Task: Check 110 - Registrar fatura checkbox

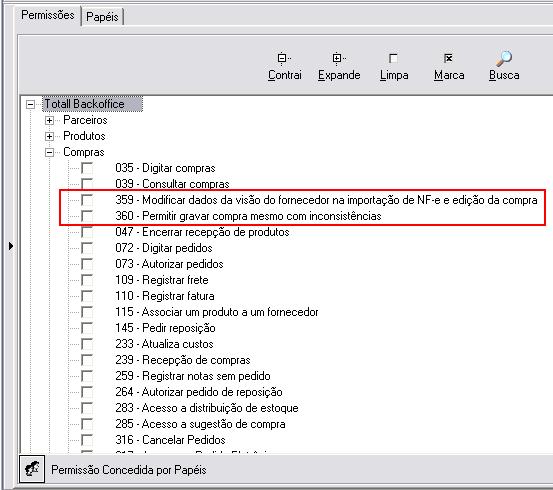Action: click(87, 296)
